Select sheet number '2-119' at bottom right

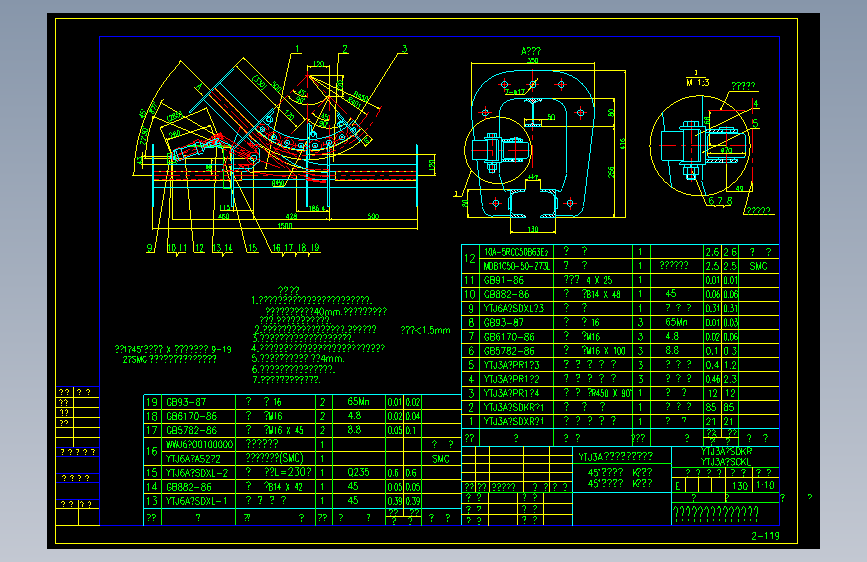coord(765,535)
